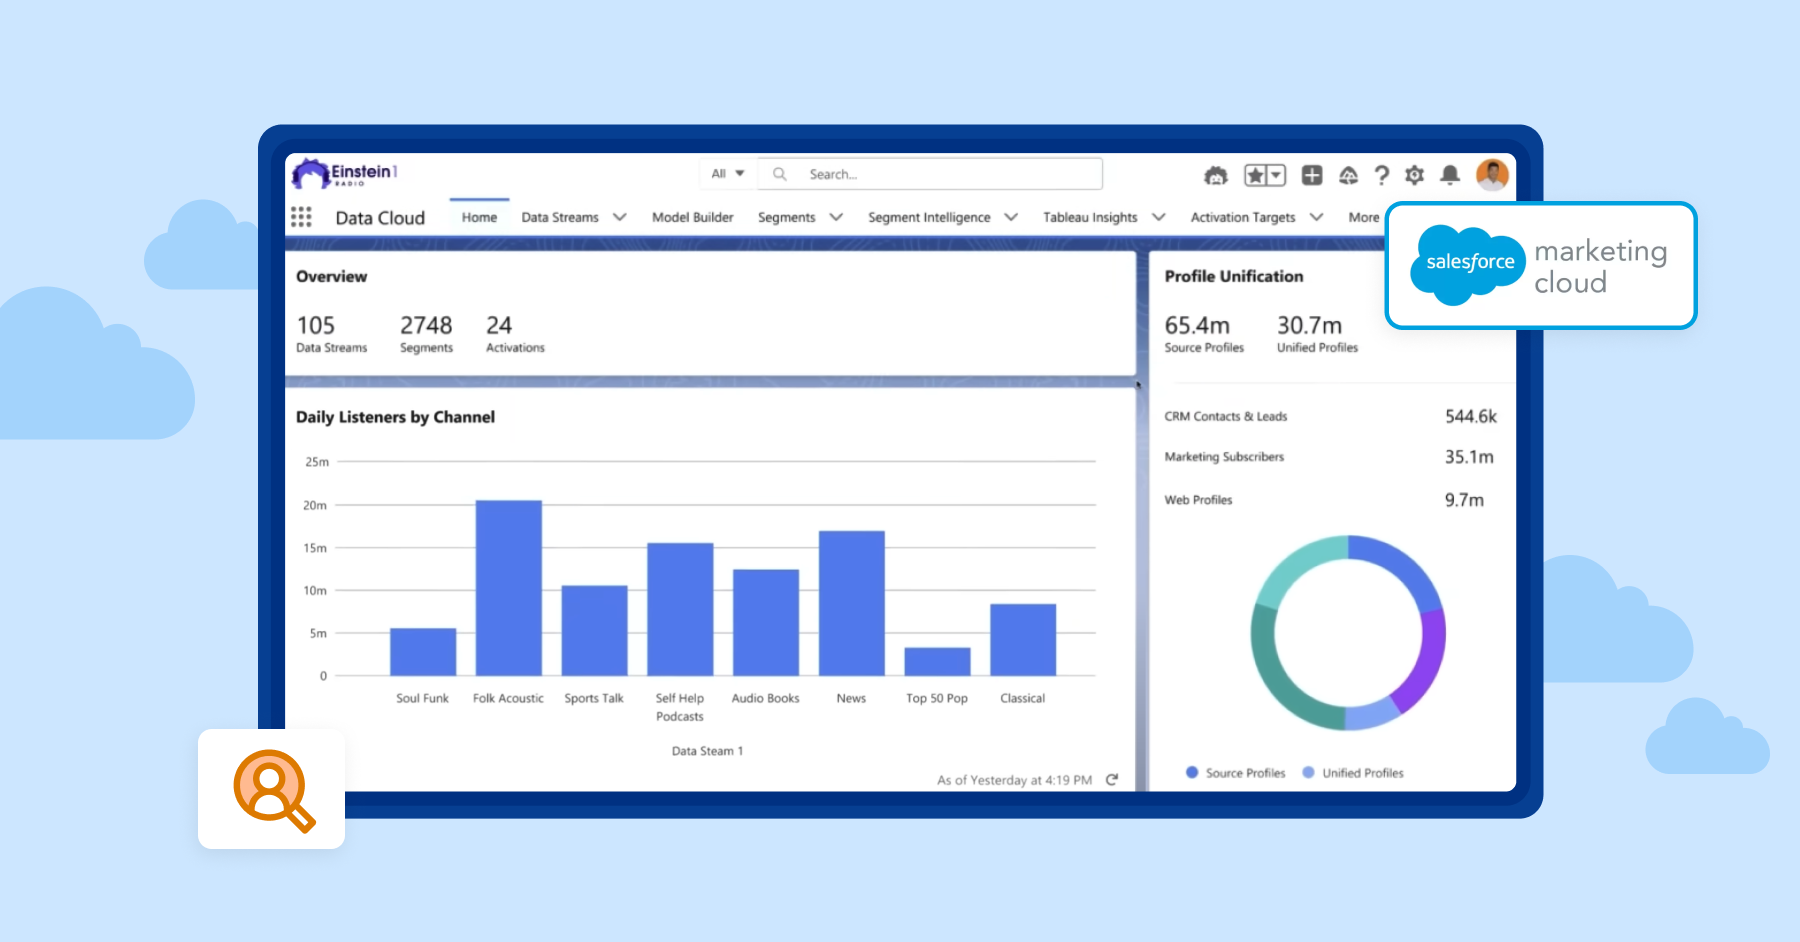Viewport: 1800px width, 942px height.
Task: Click the As of Yesterday timestamp
Action: coord(1014,780)
